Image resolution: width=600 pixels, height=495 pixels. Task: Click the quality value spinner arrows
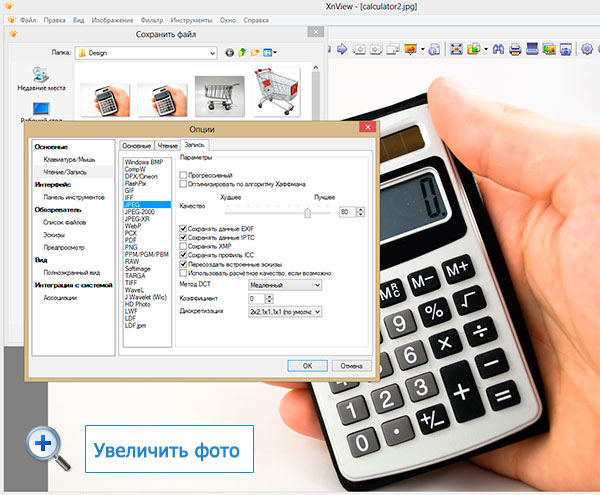click(360, 212)
